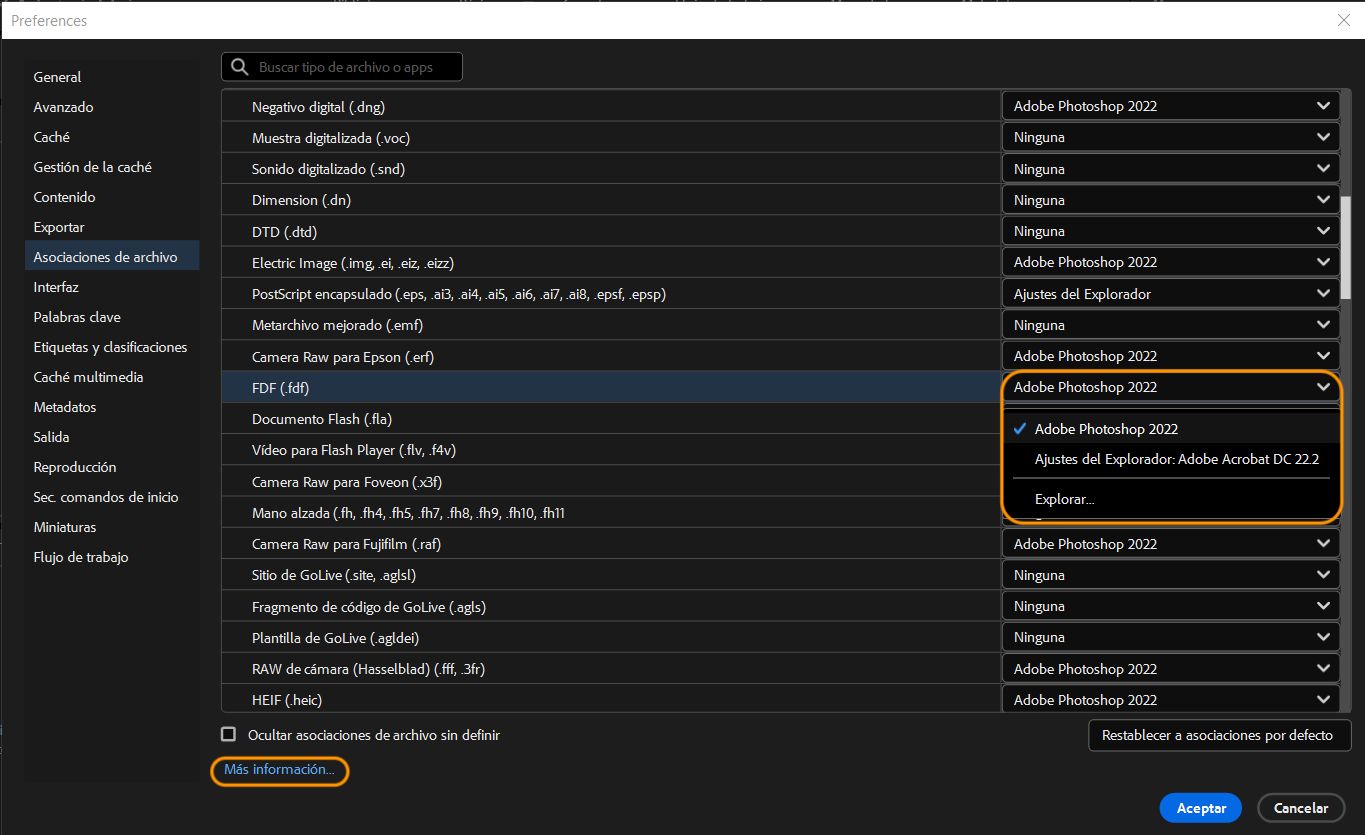The height and width of the screenshot is (835, 1365).
Task: Select Documento Flash (.fla) row
Action: coord(611,419)
